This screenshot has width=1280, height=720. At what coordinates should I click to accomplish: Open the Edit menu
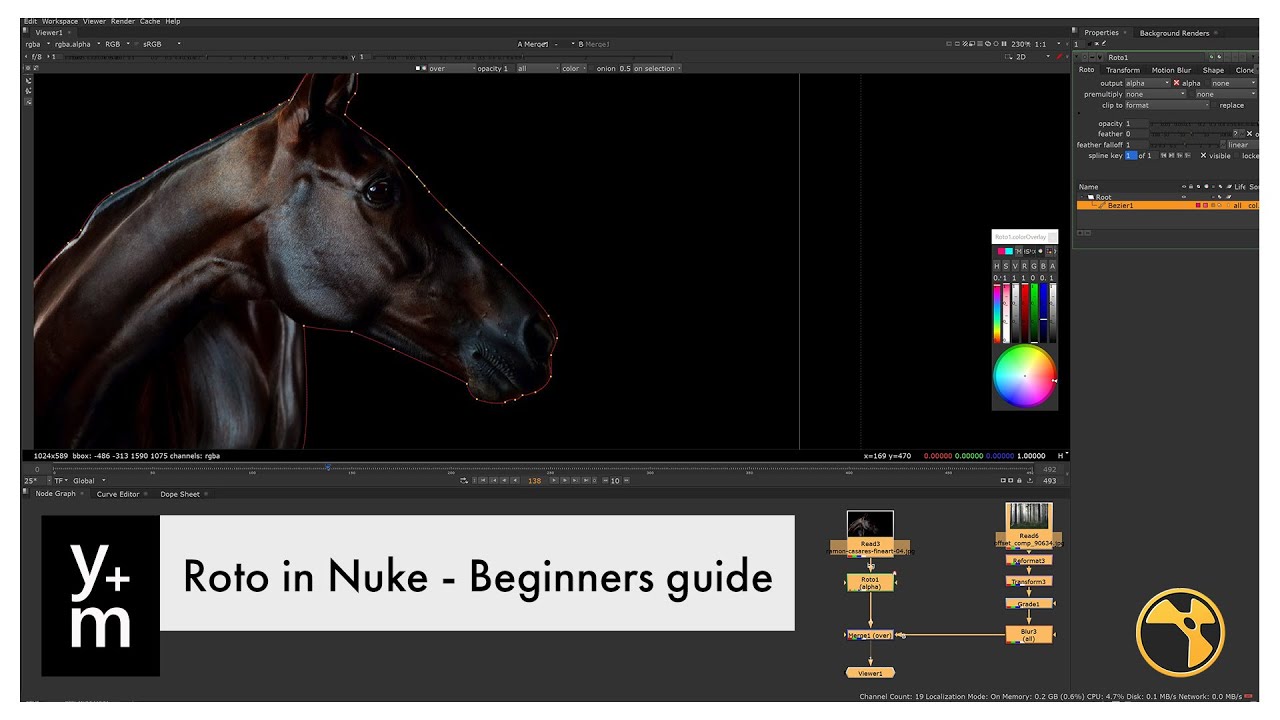click(x=30, y=21)
